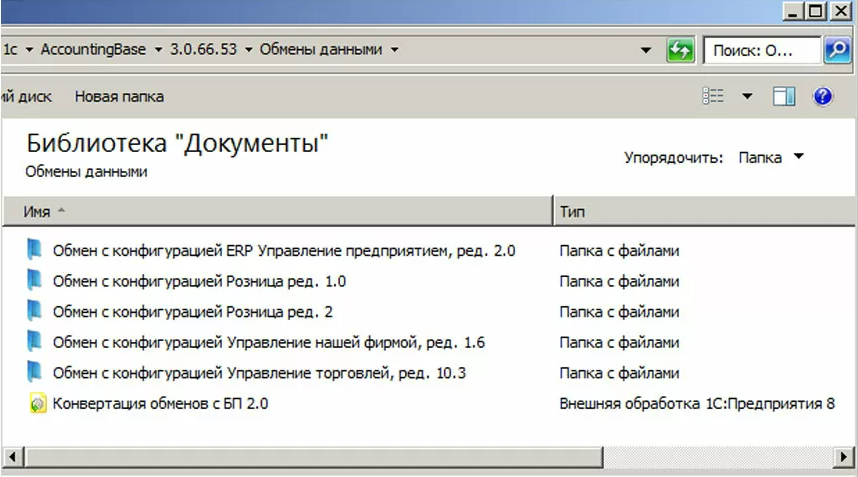858x477 pixels.
Task: Click the horizontal scrollbar thumb
Action: click(x=313, y=456)
